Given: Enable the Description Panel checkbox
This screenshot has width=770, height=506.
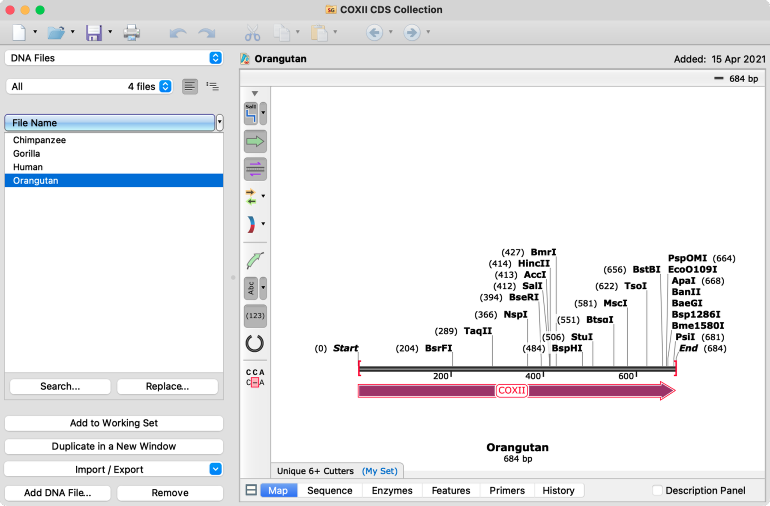Looking at the screenshot, I should click(657, 490).
